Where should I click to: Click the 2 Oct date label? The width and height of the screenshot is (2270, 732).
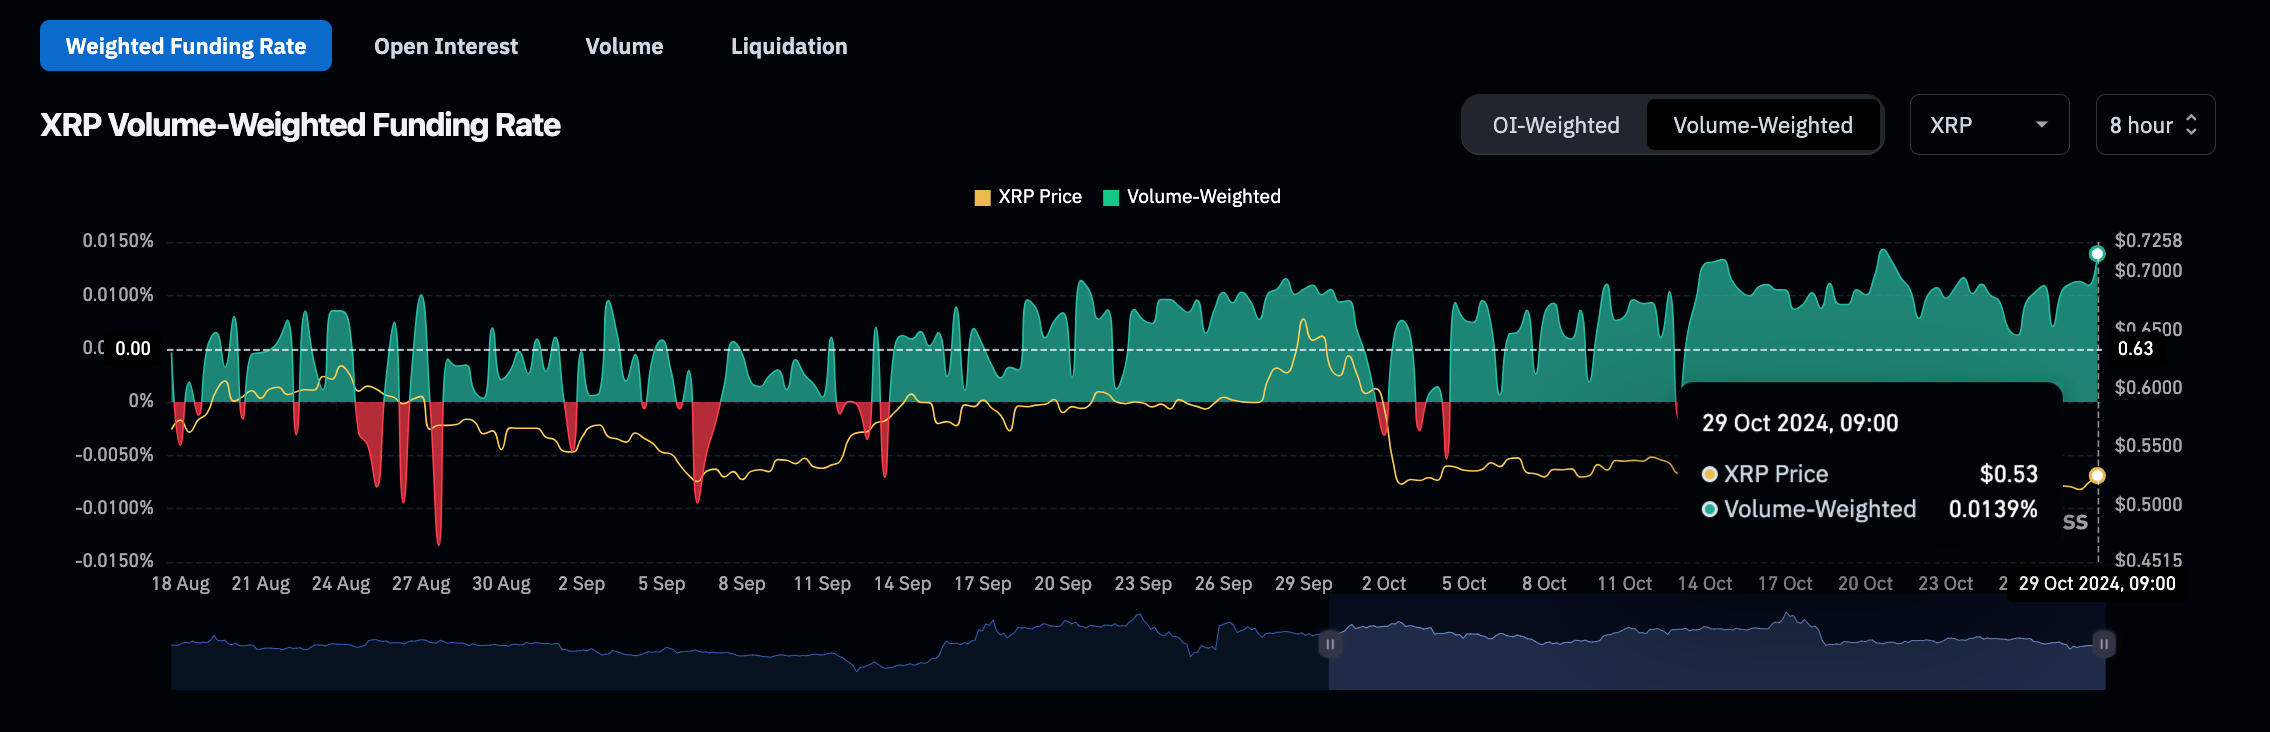(1384, 584)
